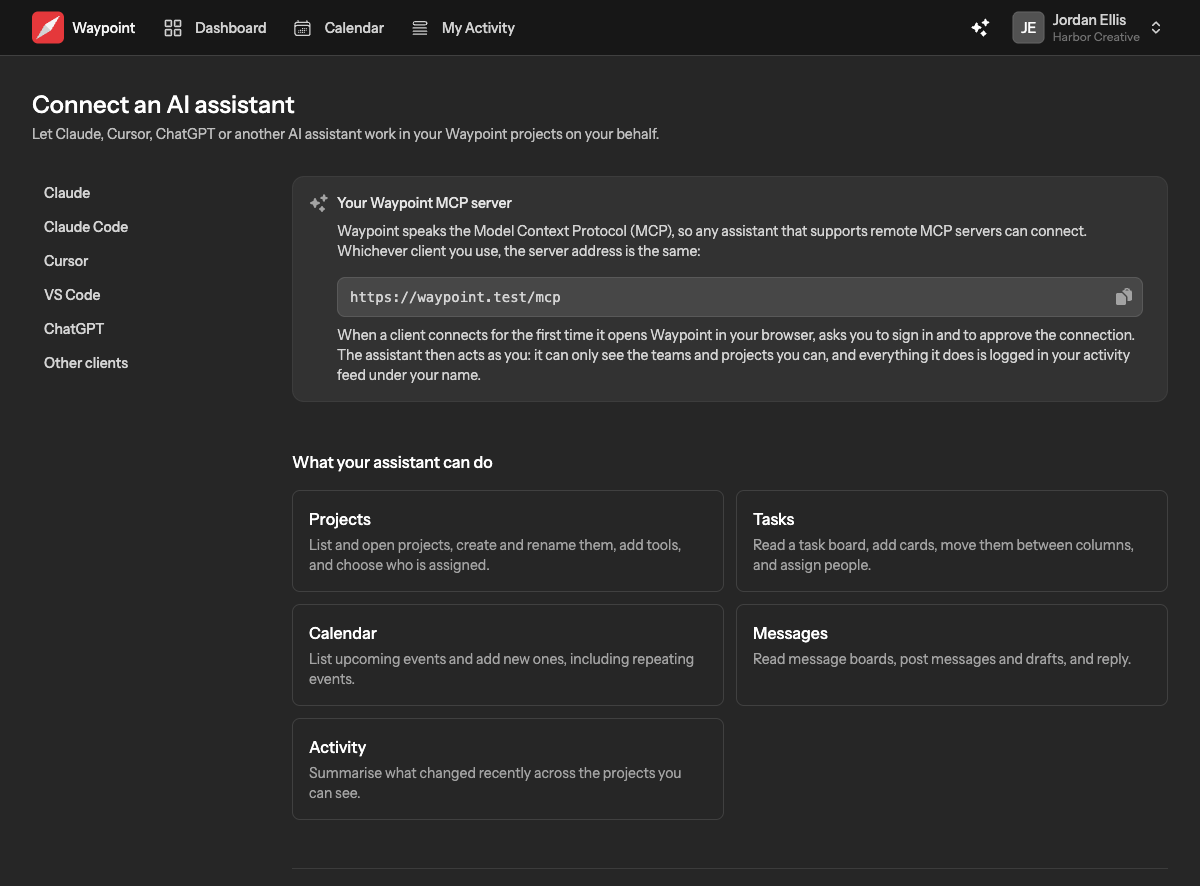Click the Dashboard grid icon
This screenshot has height=886, width=1200.
point(173,28)
